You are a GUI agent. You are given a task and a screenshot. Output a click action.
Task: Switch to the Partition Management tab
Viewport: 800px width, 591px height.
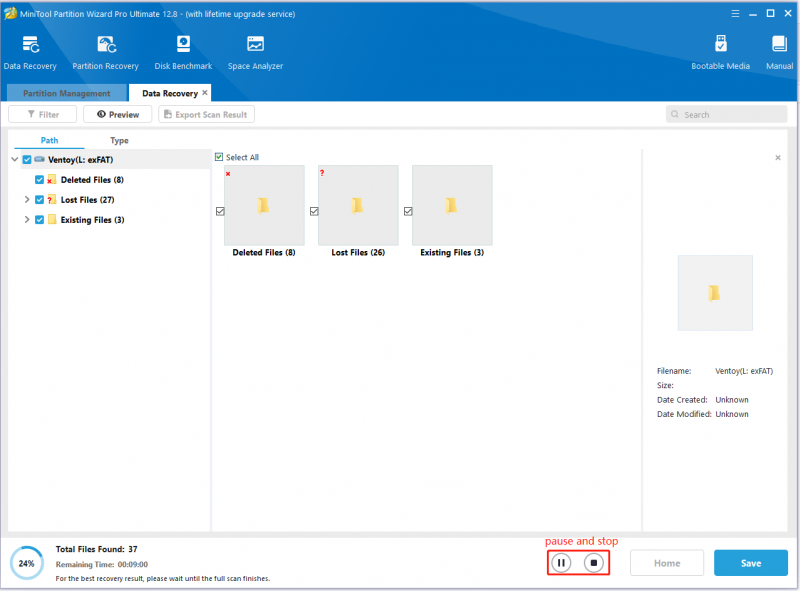point(66,93)
